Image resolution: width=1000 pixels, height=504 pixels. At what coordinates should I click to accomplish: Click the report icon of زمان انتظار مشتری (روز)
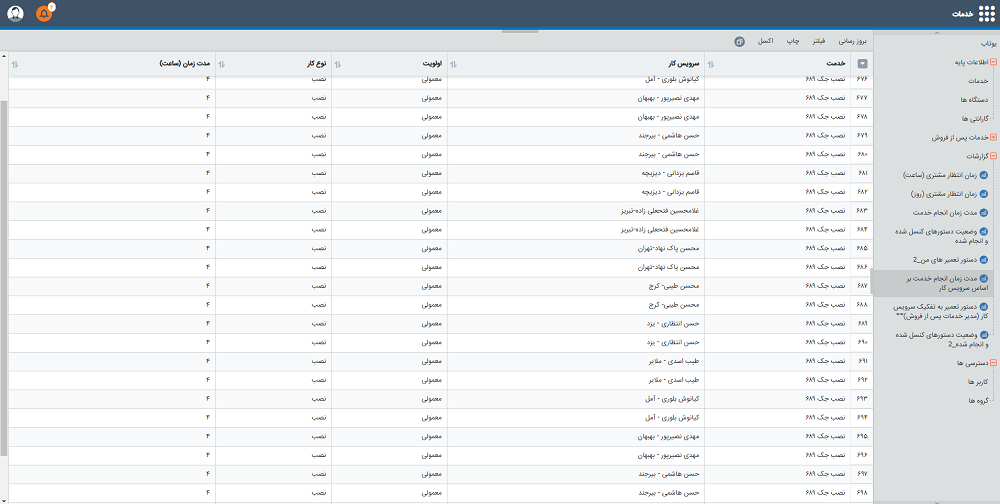983,194
